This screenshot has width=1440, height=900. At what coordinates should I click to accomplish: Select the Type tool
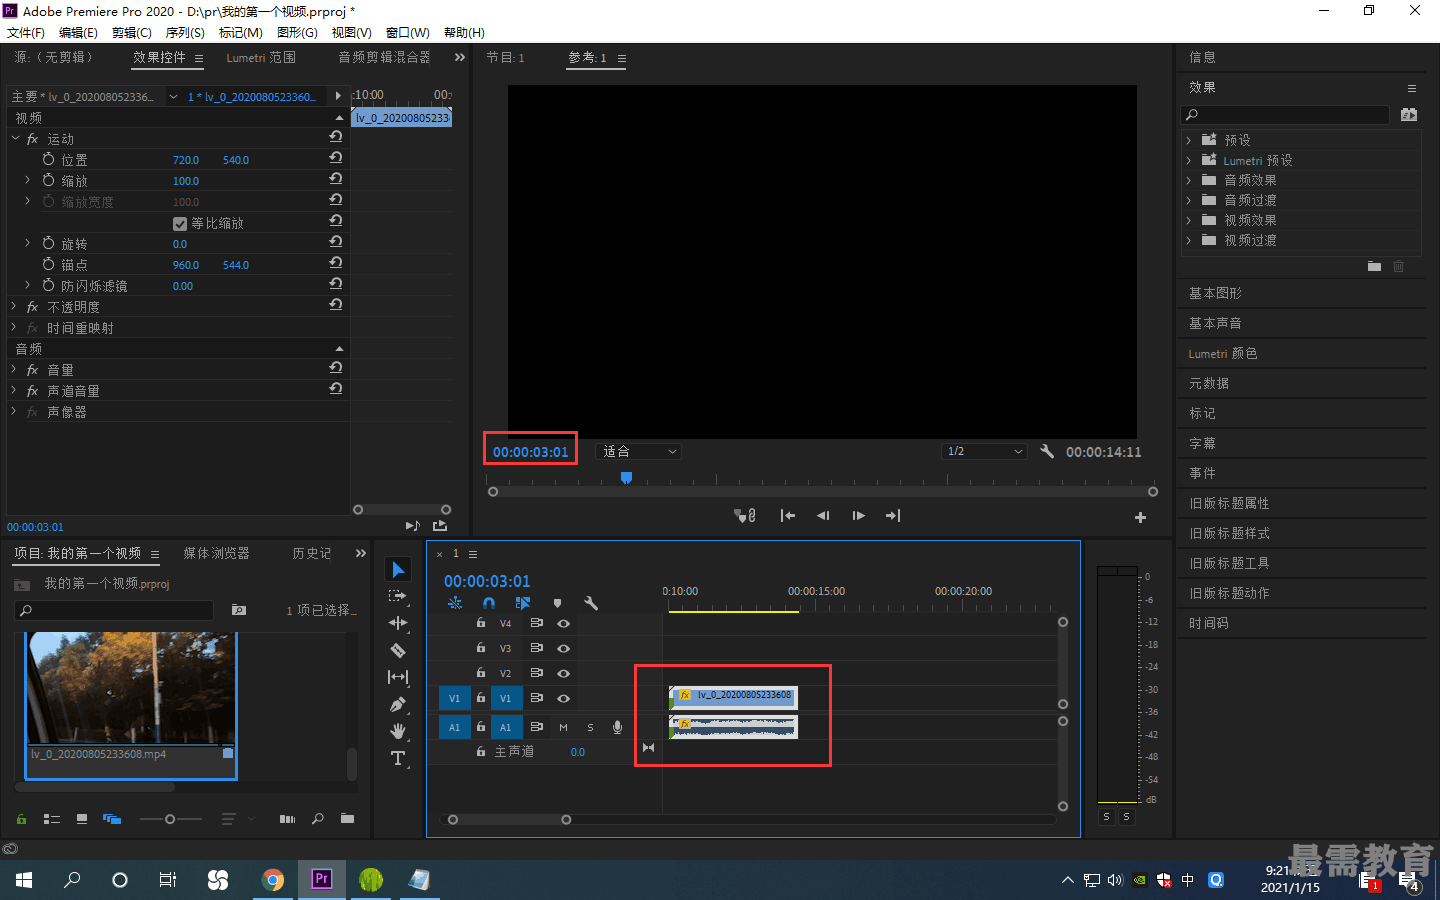pyautogui.click(x=398, y=758)
